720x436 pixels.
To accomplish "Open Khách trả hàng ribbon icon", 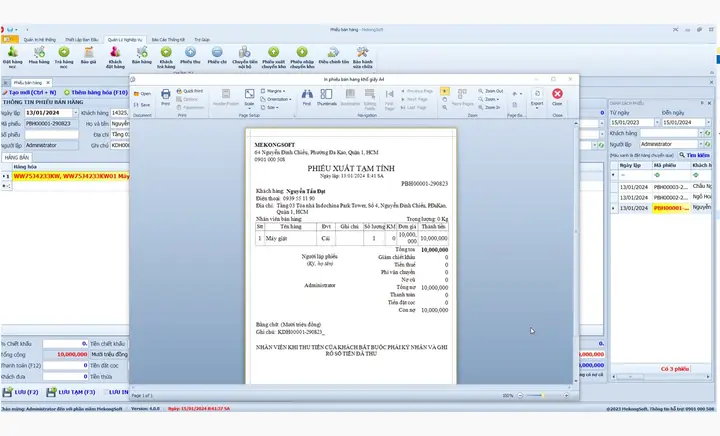I will pyautogui.click(x=166, y=57).
